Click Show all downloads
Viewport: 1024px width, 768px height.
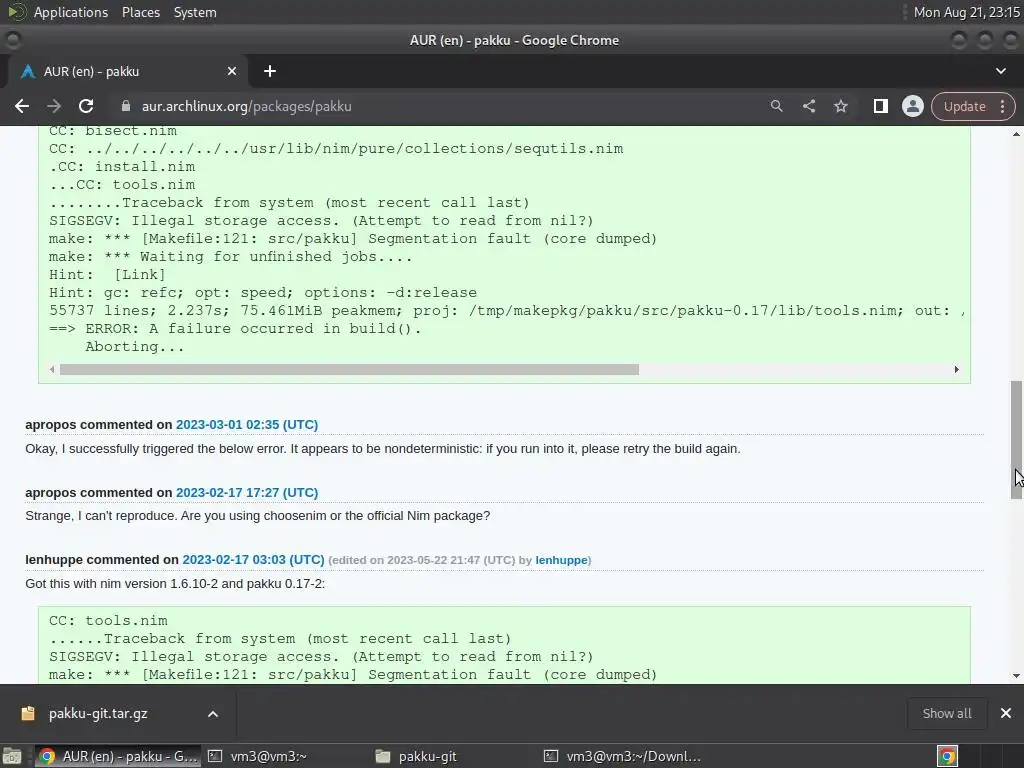[947, 714]
